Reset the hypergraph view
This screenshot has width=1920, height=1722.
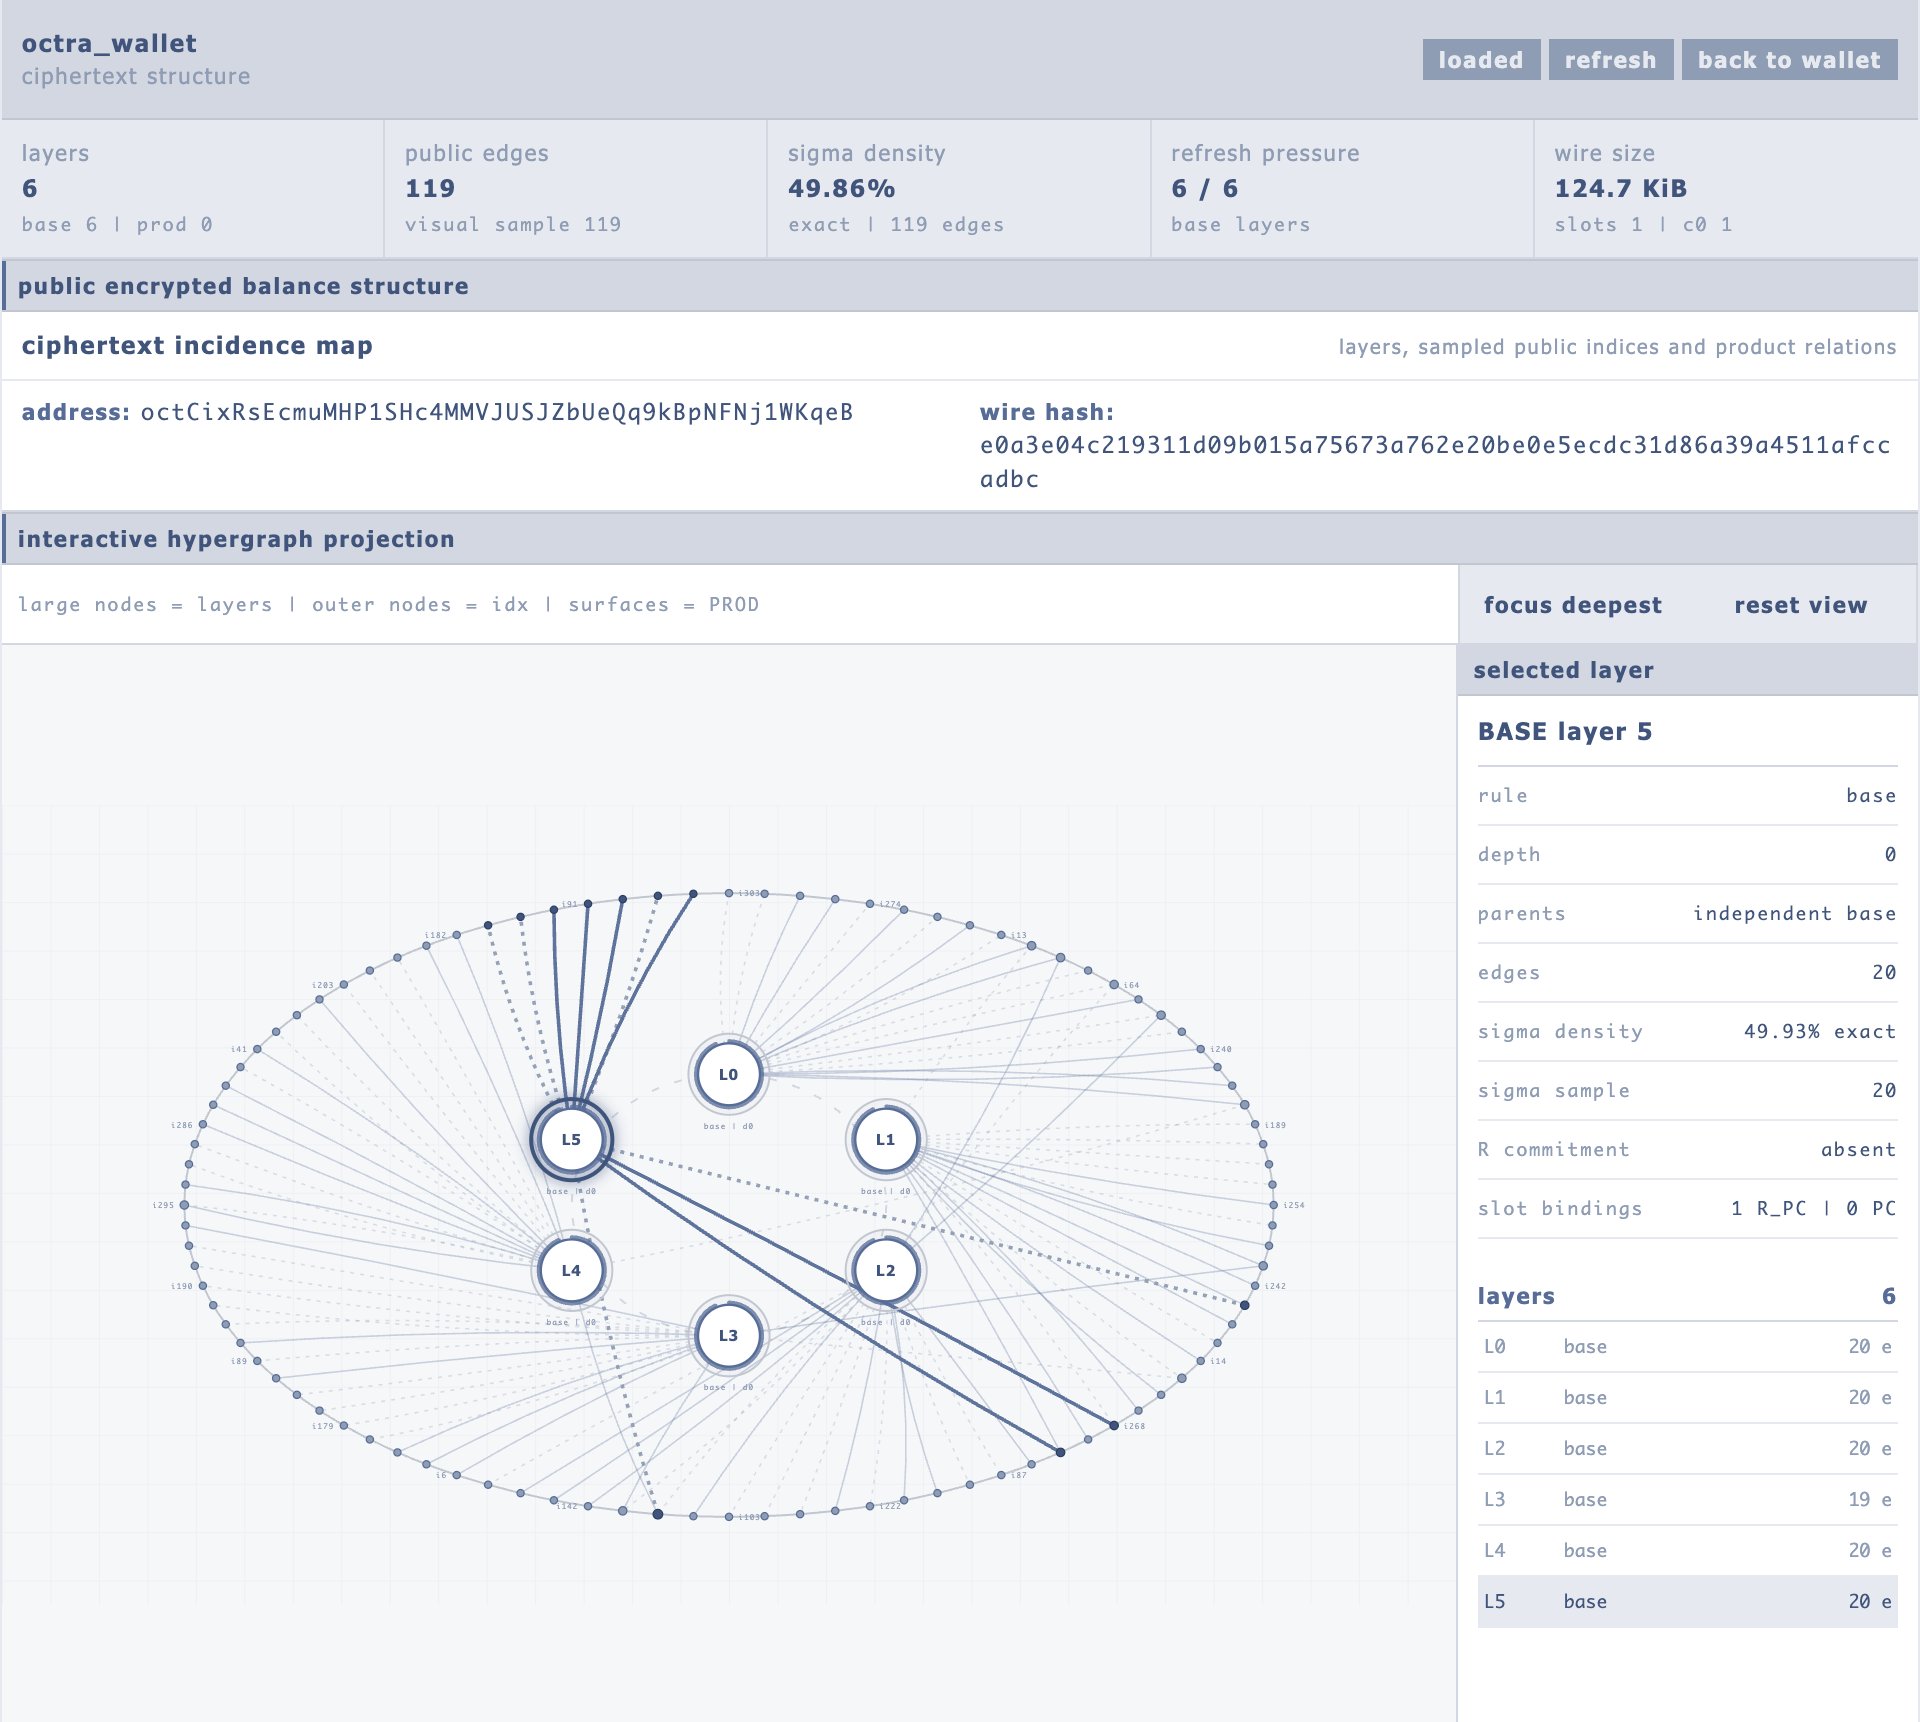(x=1800, y=605)
